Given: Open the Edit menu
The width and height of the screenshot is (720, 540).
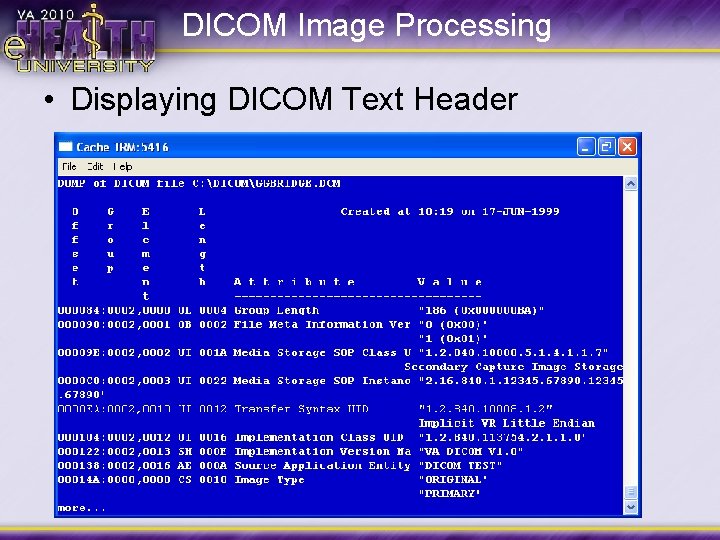Looking at the screenshot, I should click(x=96, y=167).
